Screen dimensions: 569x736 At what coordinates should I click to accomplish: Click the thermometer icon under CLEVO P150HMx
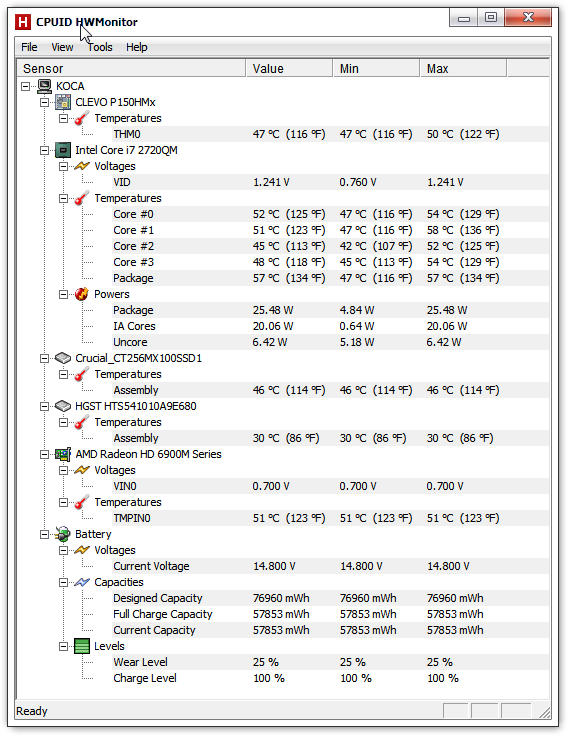pyautogui.click(x=82, y=118)
